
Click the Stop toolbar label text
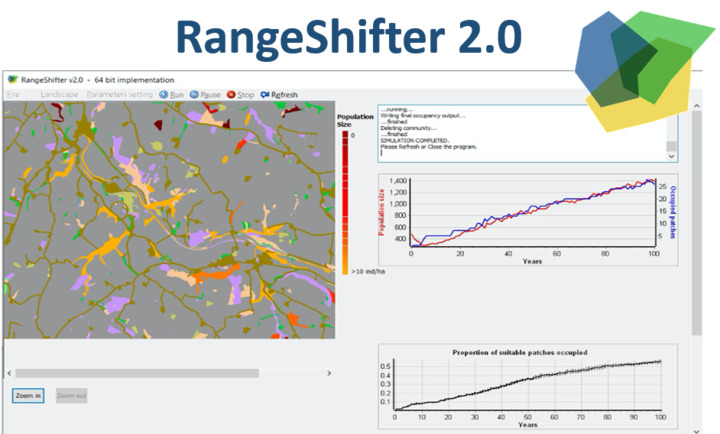click(246, 95)
